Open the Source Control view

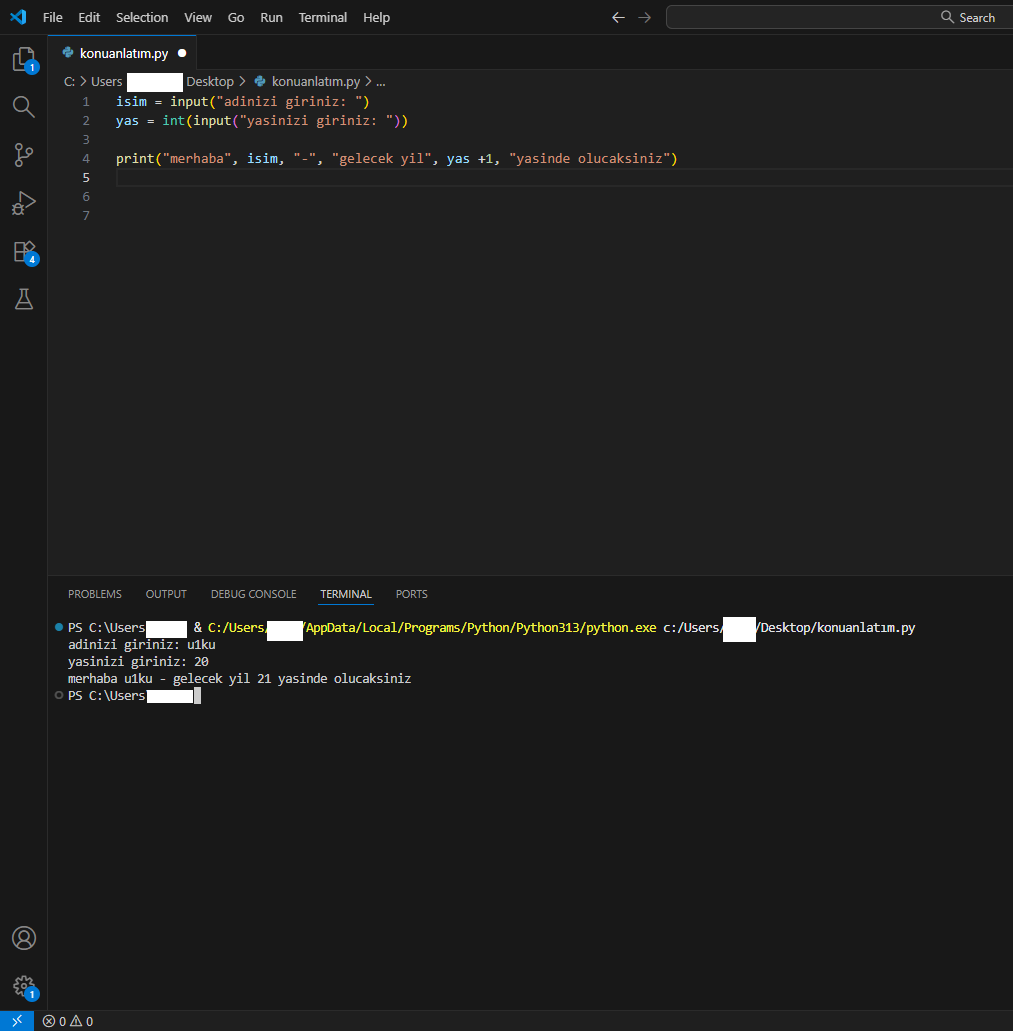tap(24, 155)
